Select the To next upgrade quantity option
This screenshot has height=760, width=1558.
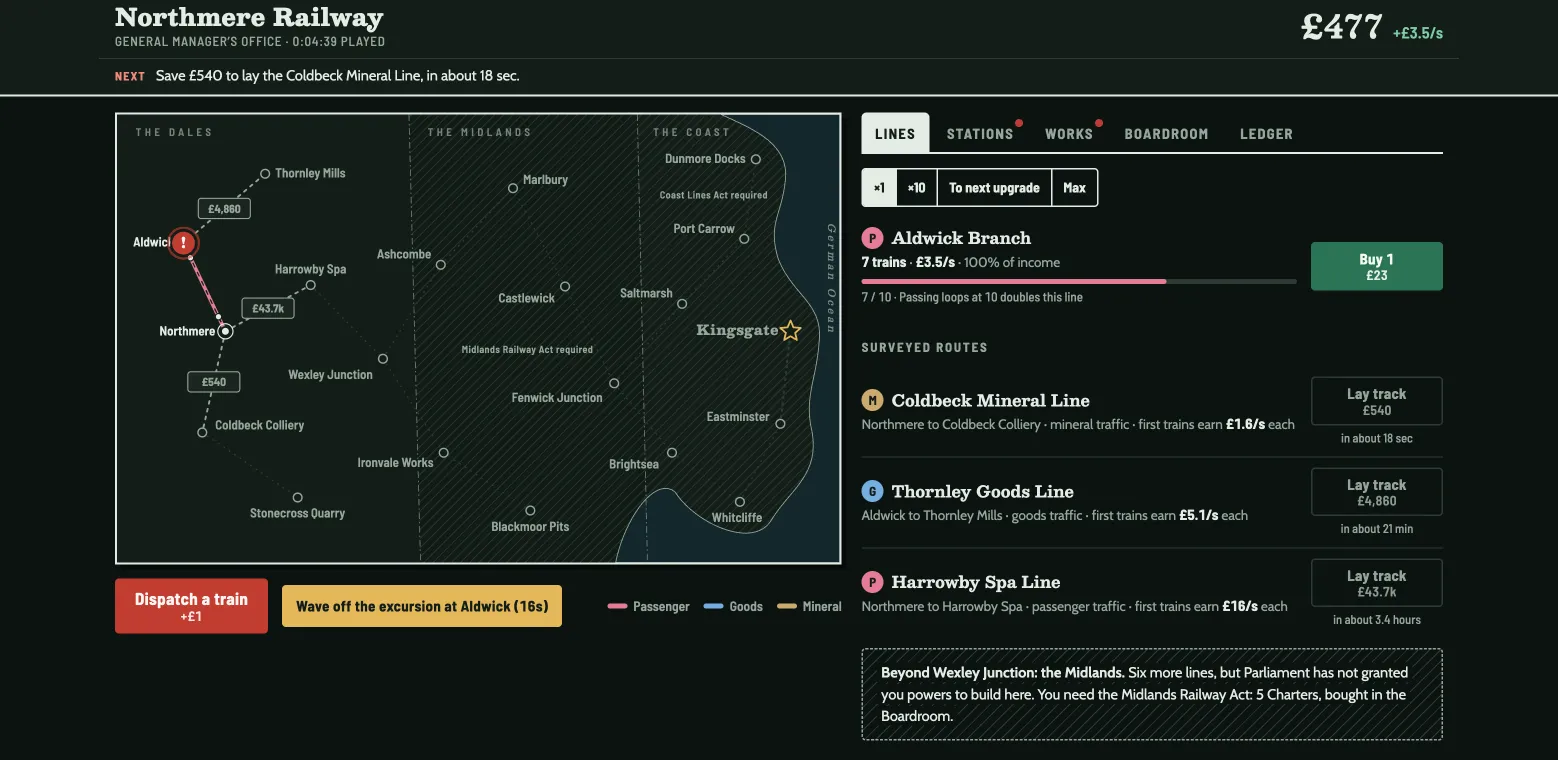994,188
